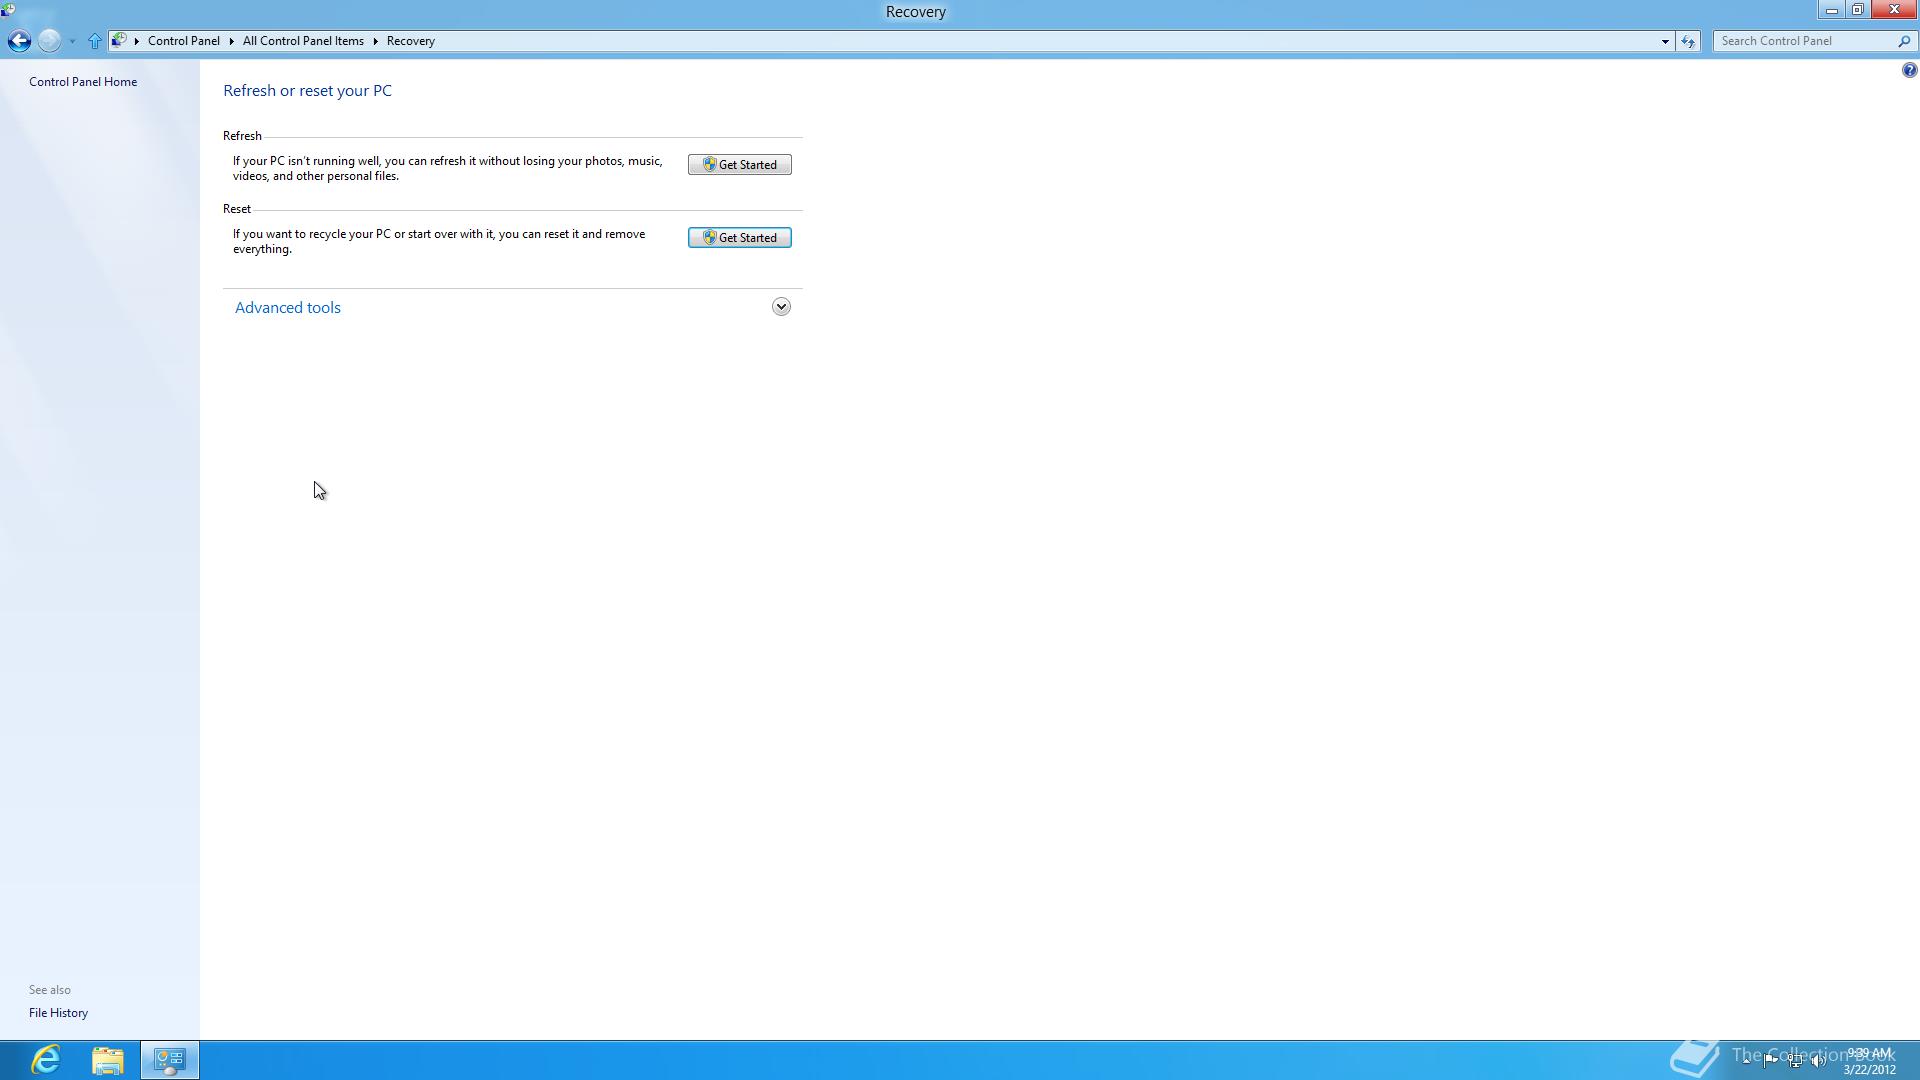Screen dimensions: 1920x1080
Task: Open Internet Explorer from taskbar
Action: (46, 1059)
